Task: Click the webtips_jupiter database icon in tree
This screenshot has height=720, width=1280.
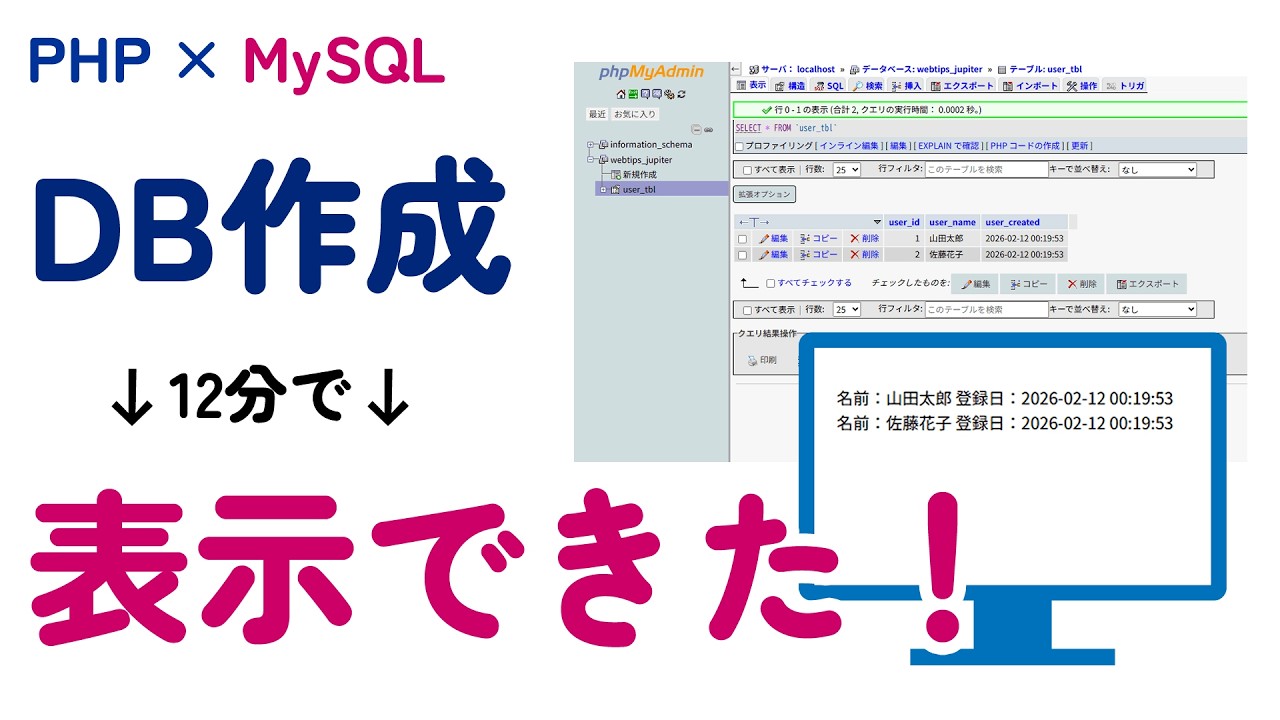Action: pos(603,160)
